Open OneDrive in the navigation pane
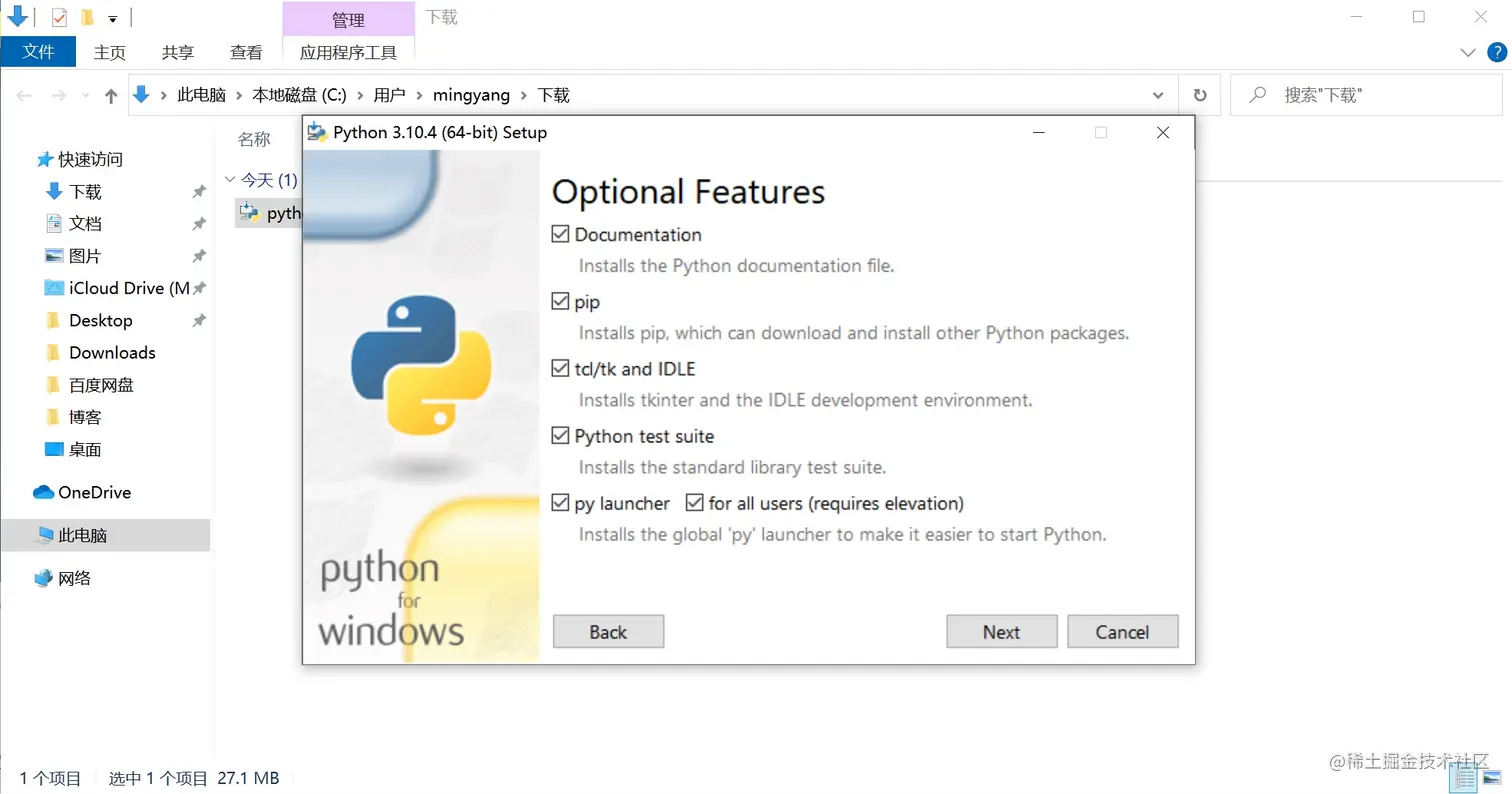The image size is (1512, 794). click(94, 492)
